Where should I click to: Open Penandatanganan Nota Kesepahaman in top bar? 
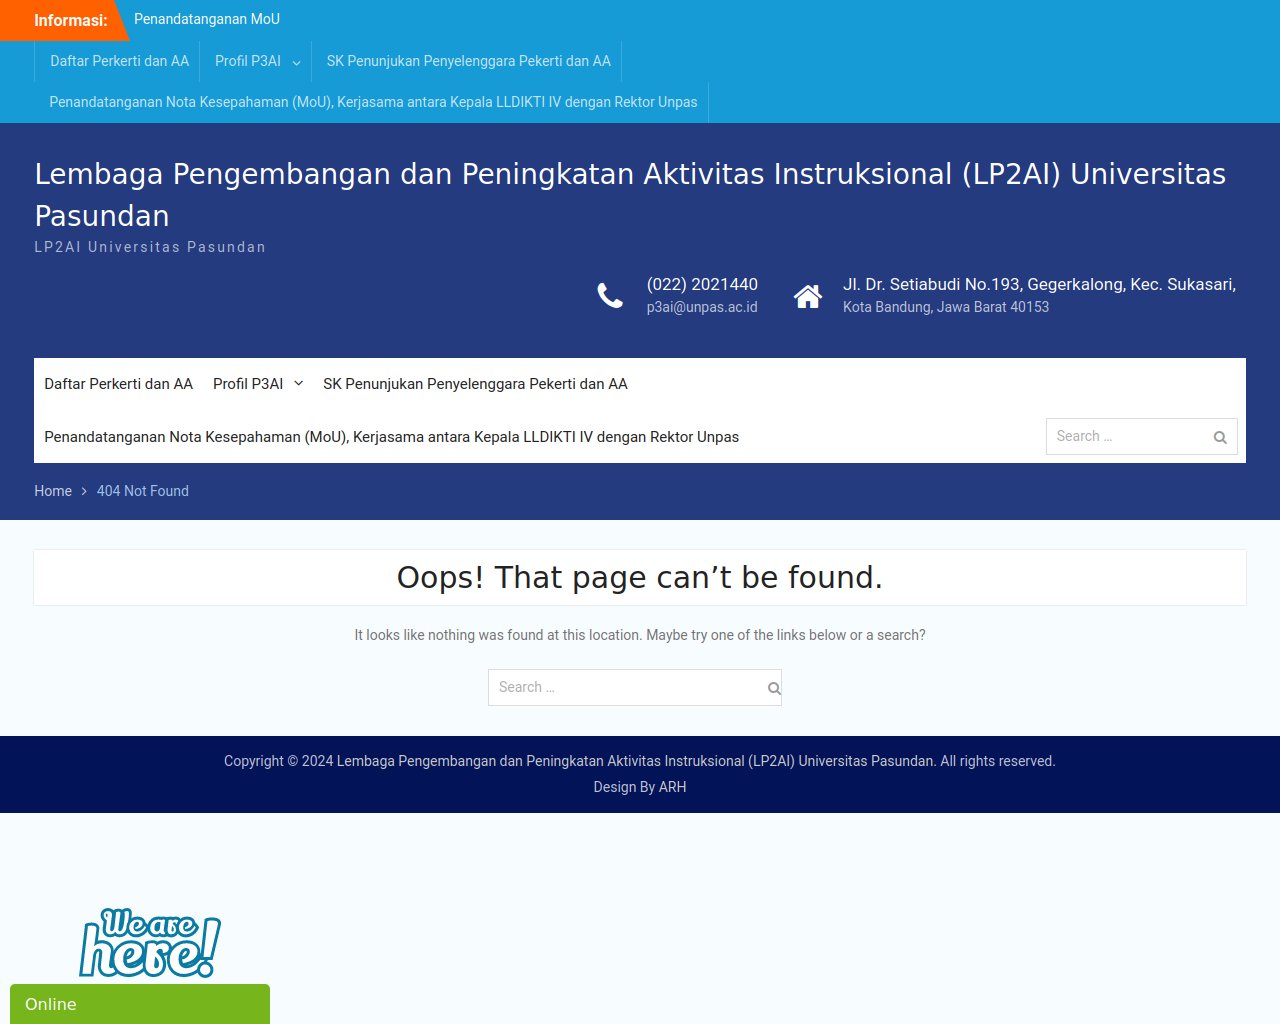(x=373, y=102)
